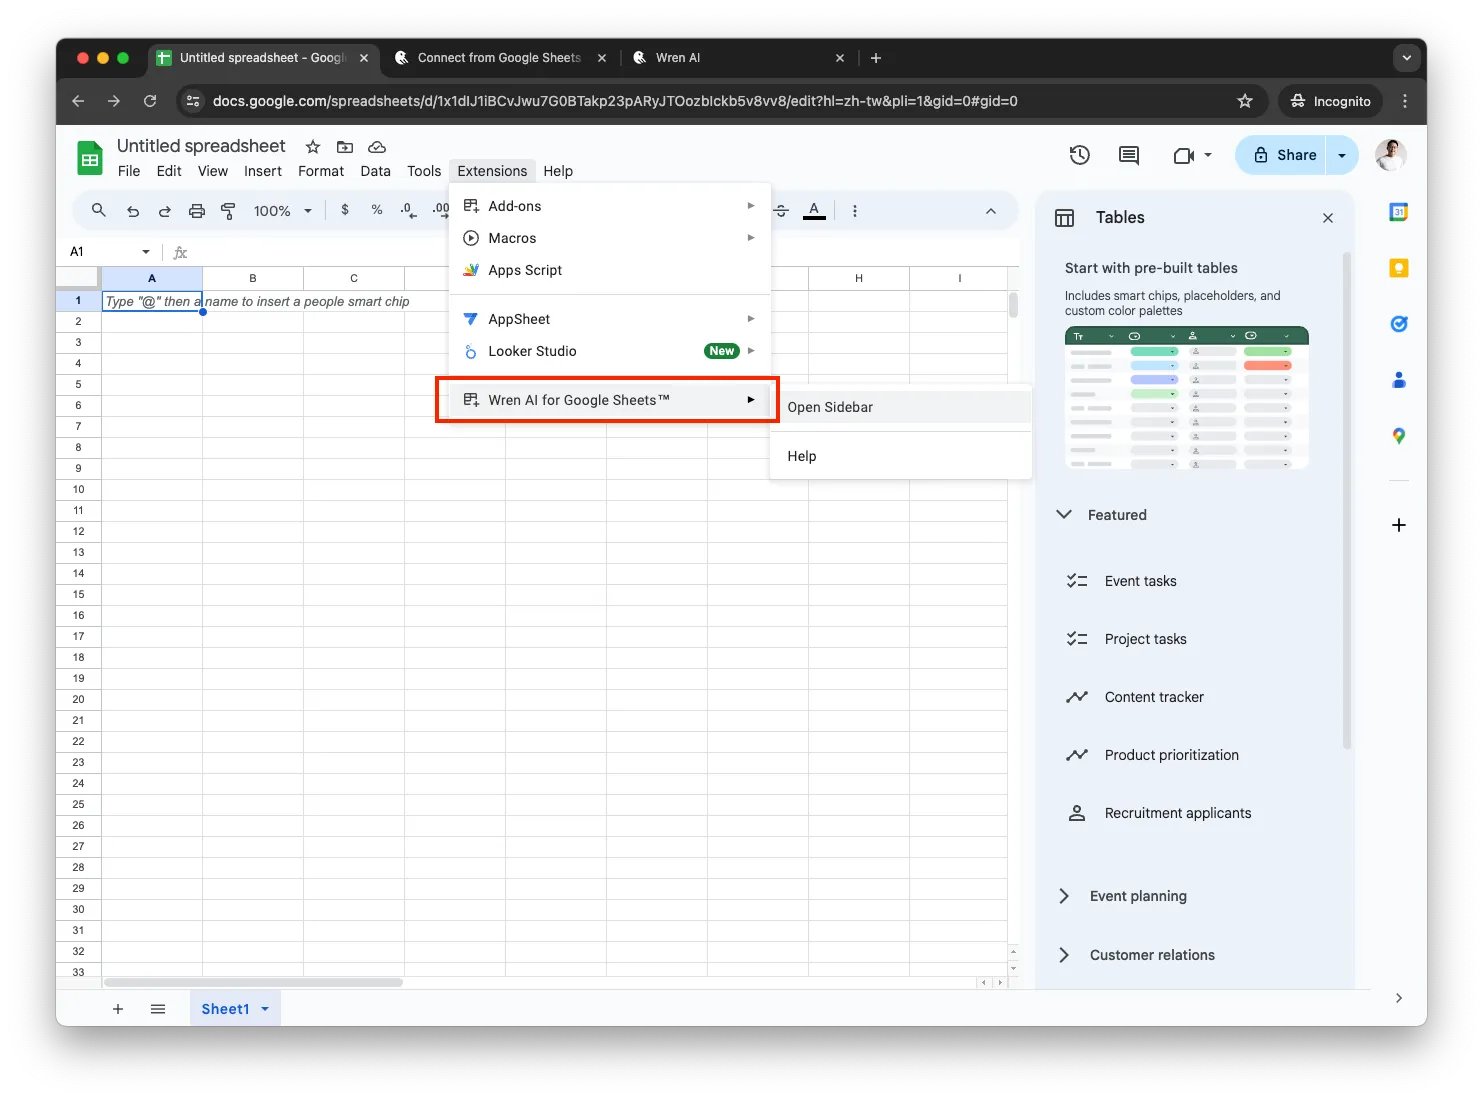Image resolution: width=1483 pixels, height=1100 pixels.
Task: Open the version history
Action: pyautogui.click(x=1079, y=155)
